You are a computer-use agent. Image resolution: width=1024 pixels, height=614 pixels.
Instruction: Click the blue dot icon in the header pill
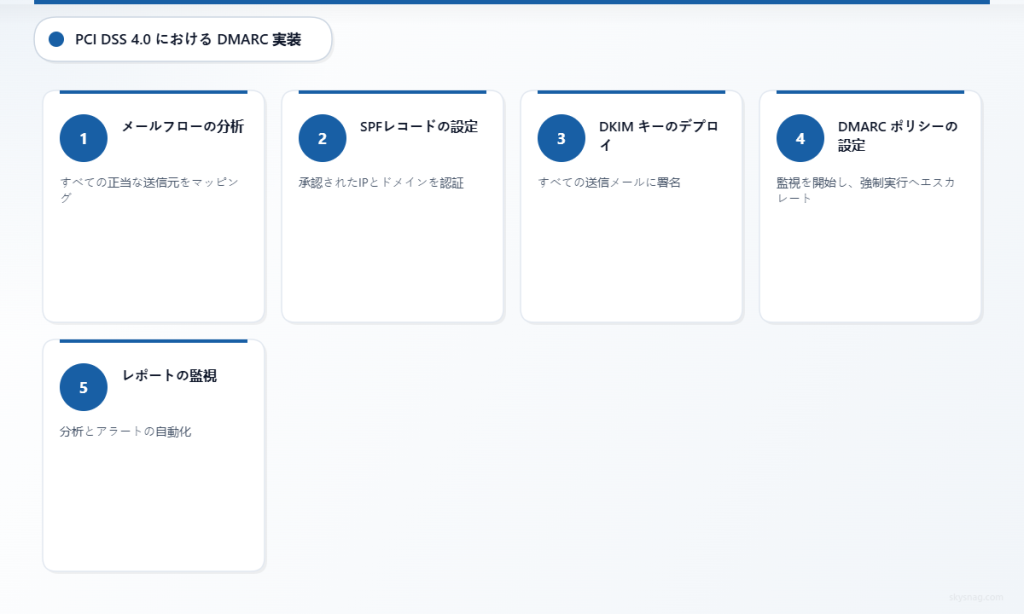tap(55, 40)
